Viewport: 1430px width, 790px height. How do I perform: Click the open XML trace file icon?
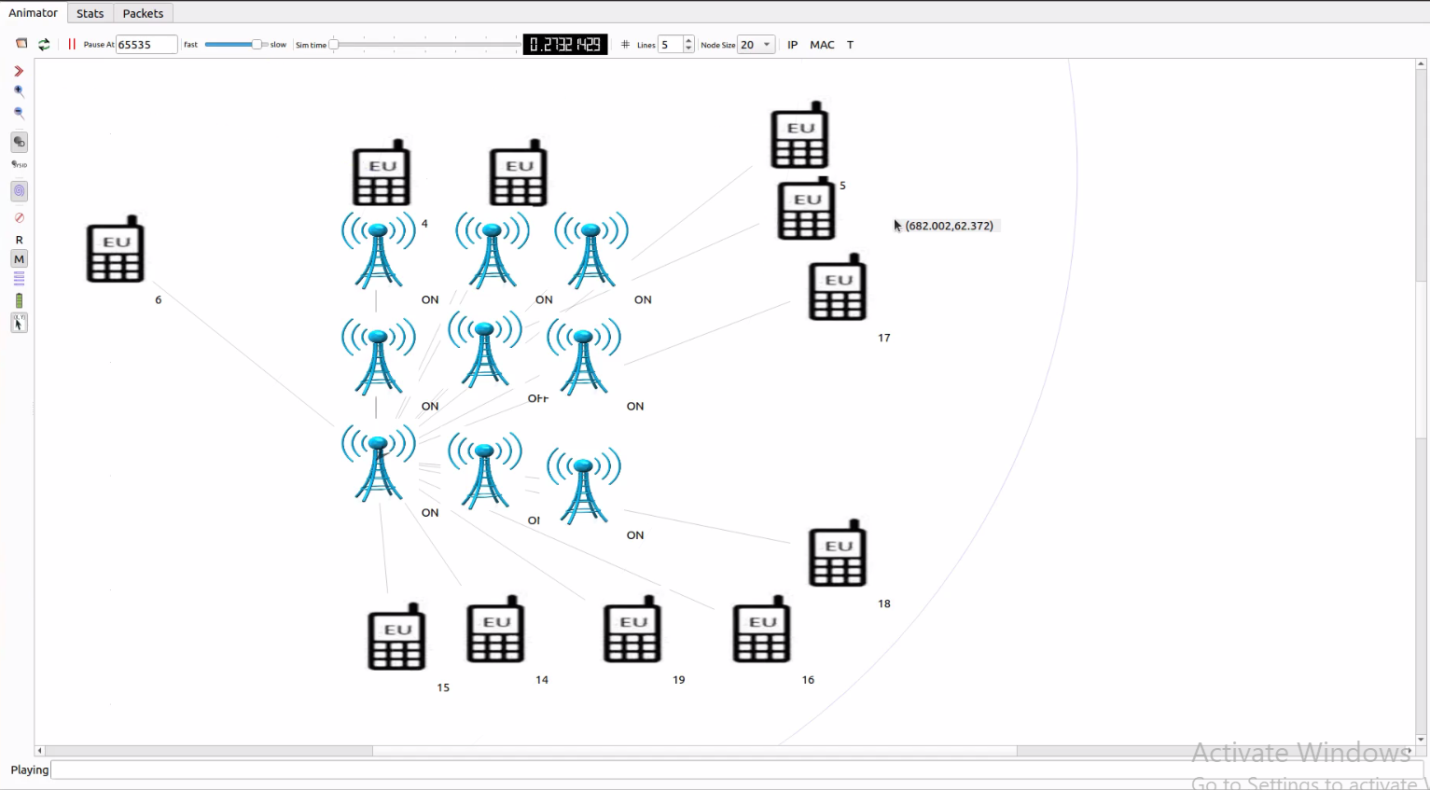[21, 44]
